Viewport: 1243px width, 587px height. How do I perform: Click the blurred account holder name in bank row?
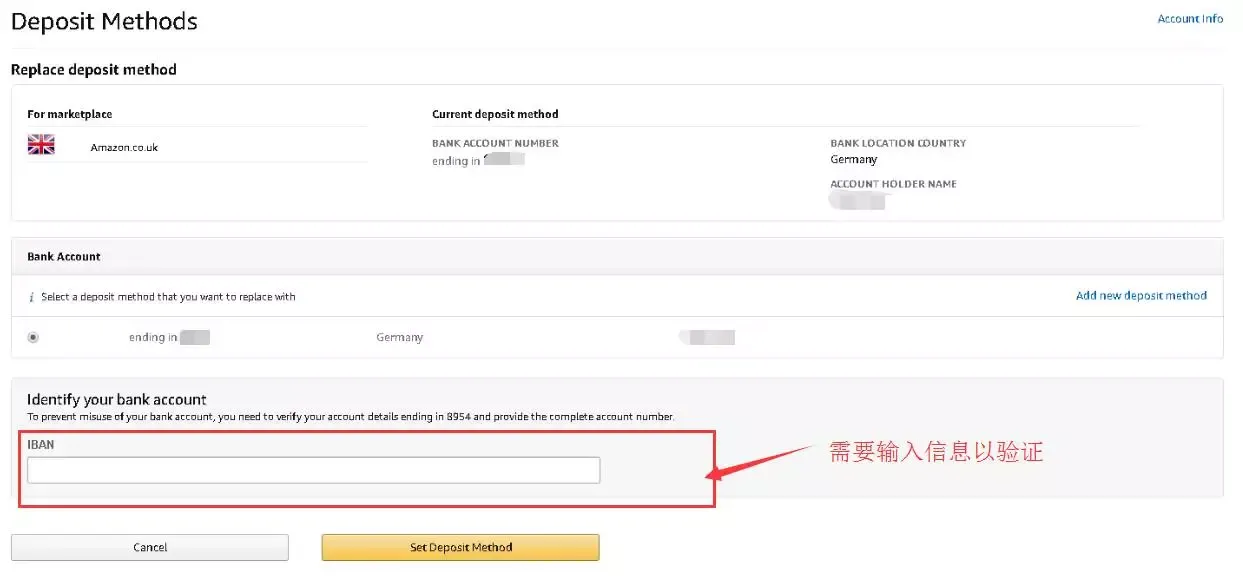pyautogui.click(x=708, y=337)
